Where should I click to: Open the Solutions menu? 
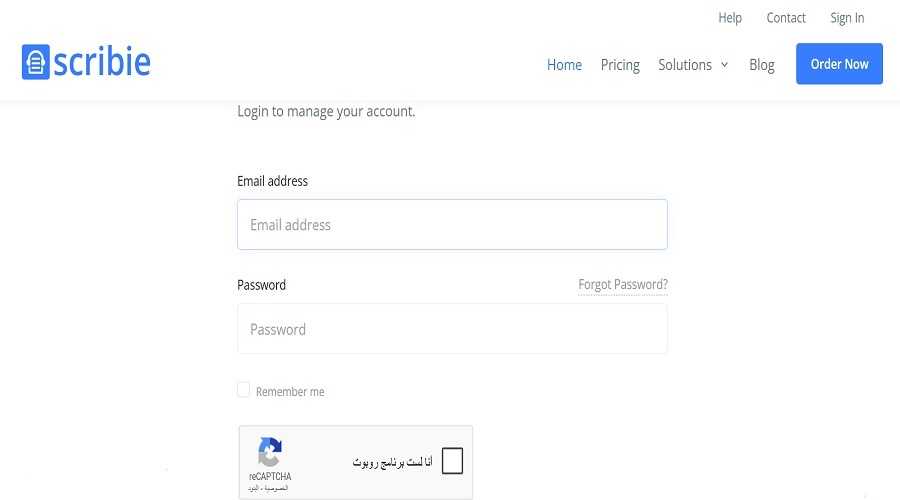685,65
